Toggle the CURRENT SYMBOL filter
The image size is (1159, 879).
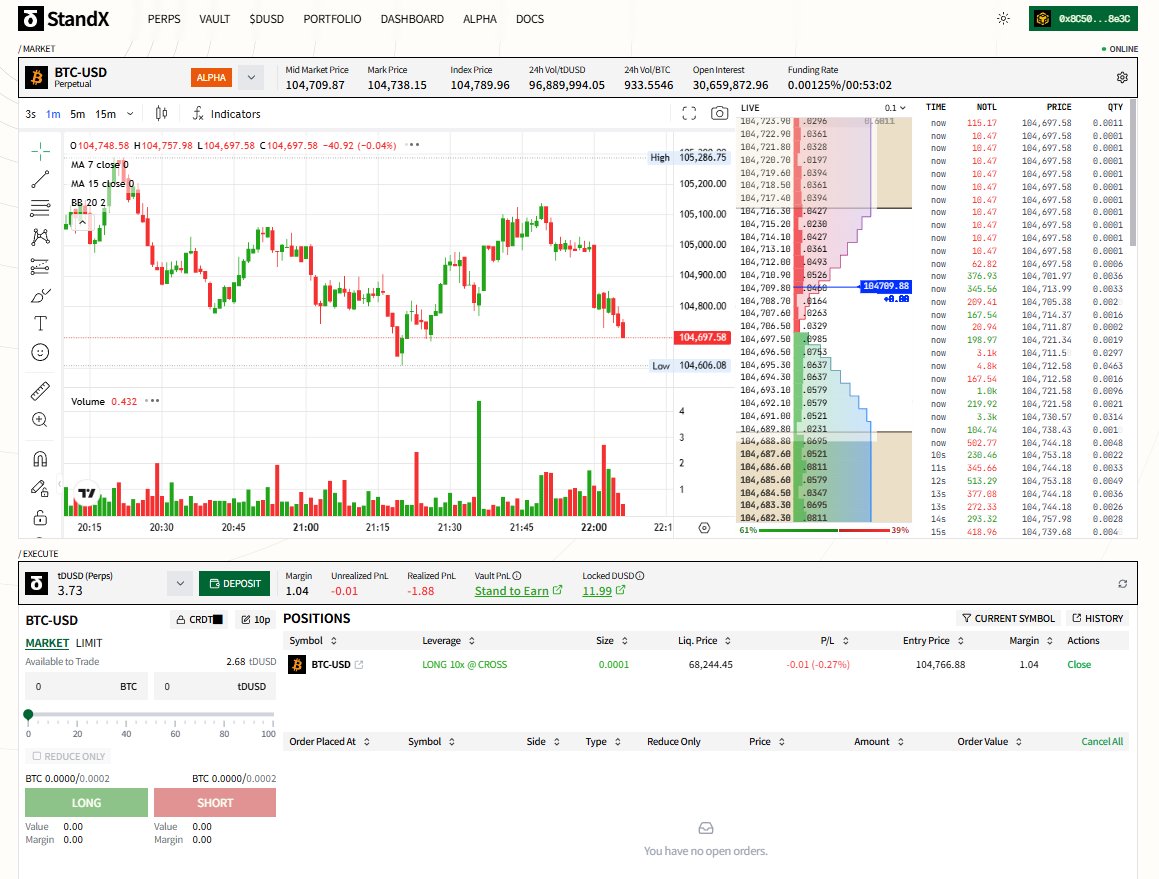pos(1008,618)
